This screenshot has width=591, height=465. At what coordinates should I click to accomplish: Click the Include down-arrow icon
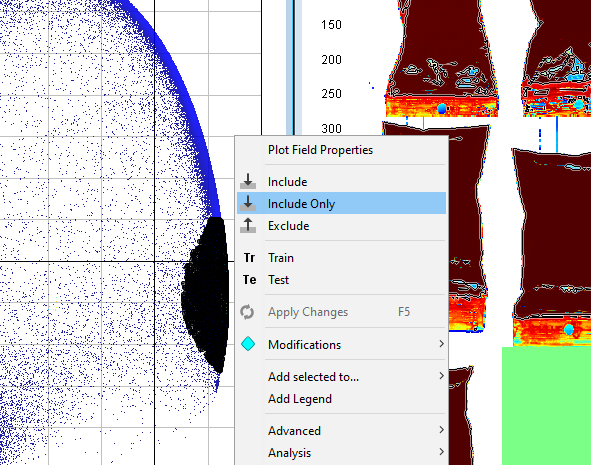[x=248, y=182]
